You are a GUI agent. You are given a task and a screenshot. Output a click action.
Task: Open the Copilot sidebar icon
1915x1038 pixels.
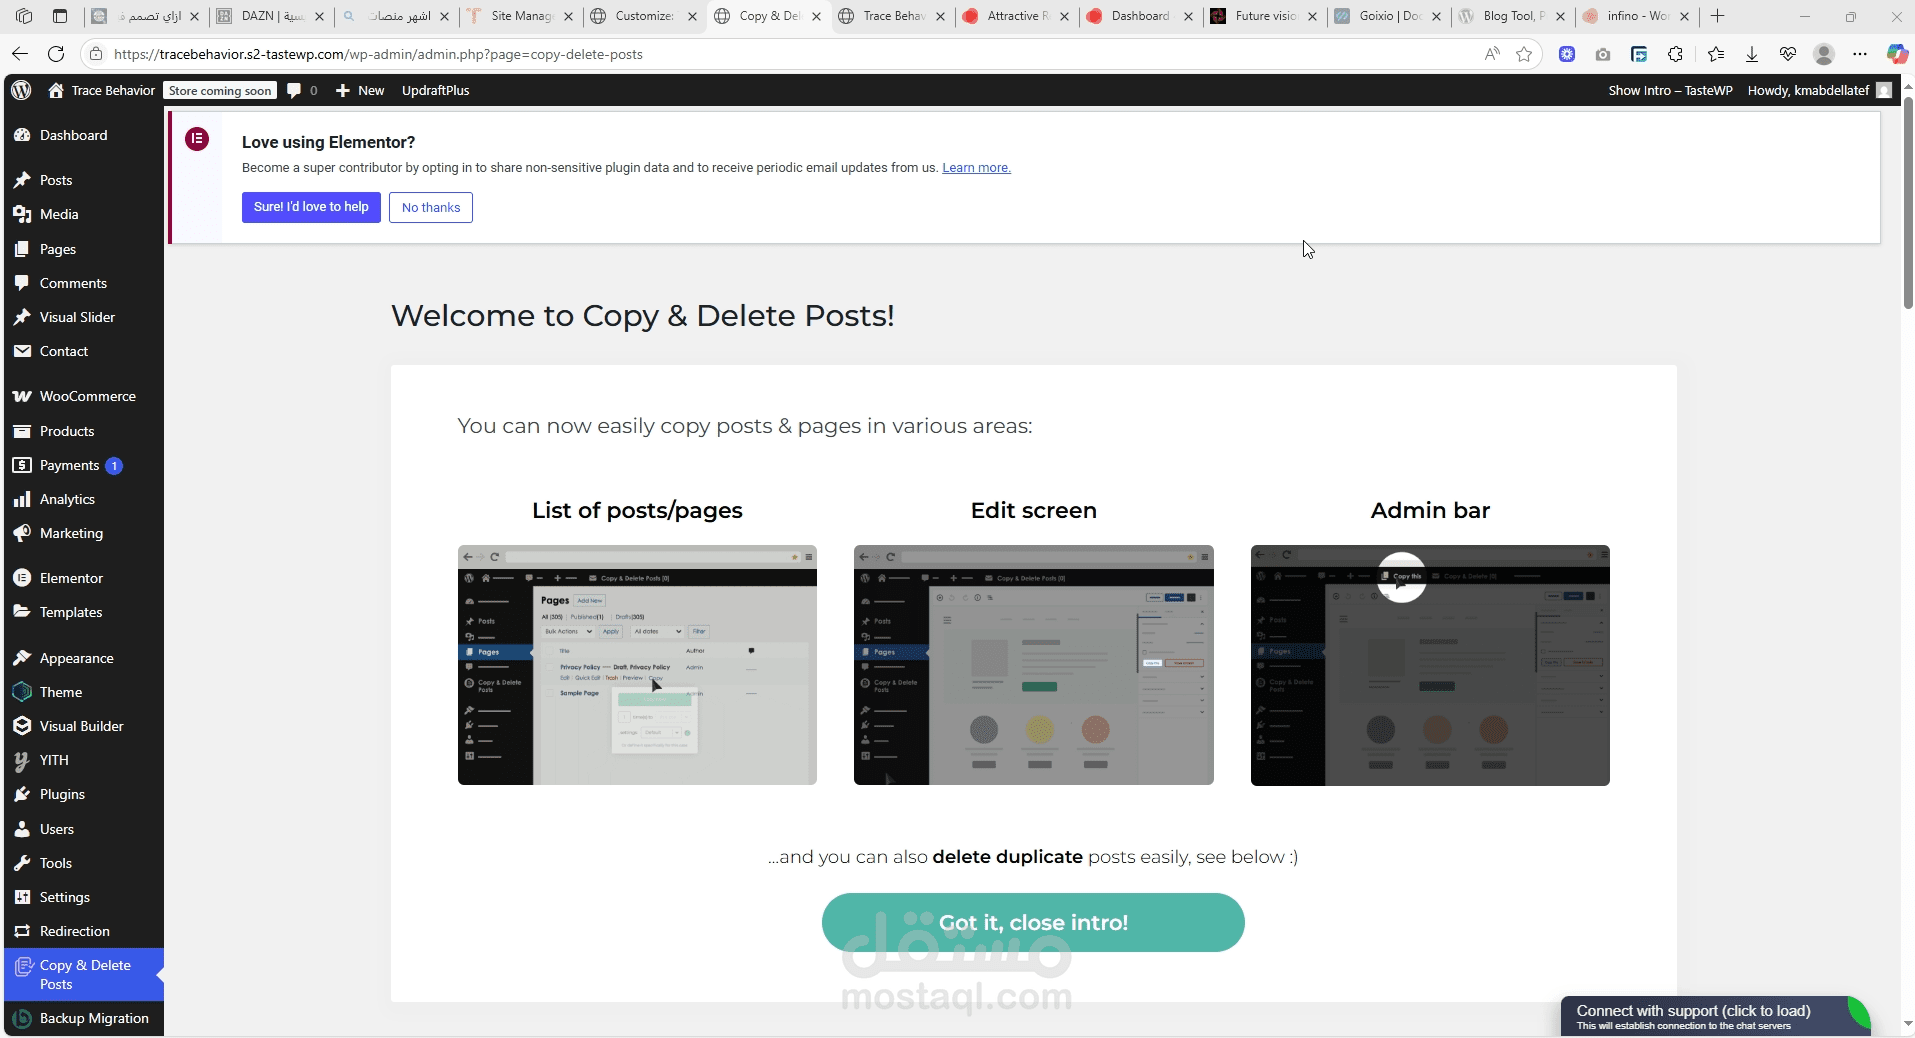pos(1896,54)
